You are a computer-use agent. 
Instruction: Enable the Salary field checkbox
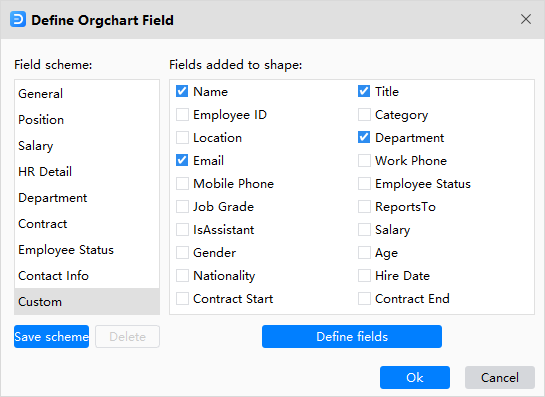point(364,229)
